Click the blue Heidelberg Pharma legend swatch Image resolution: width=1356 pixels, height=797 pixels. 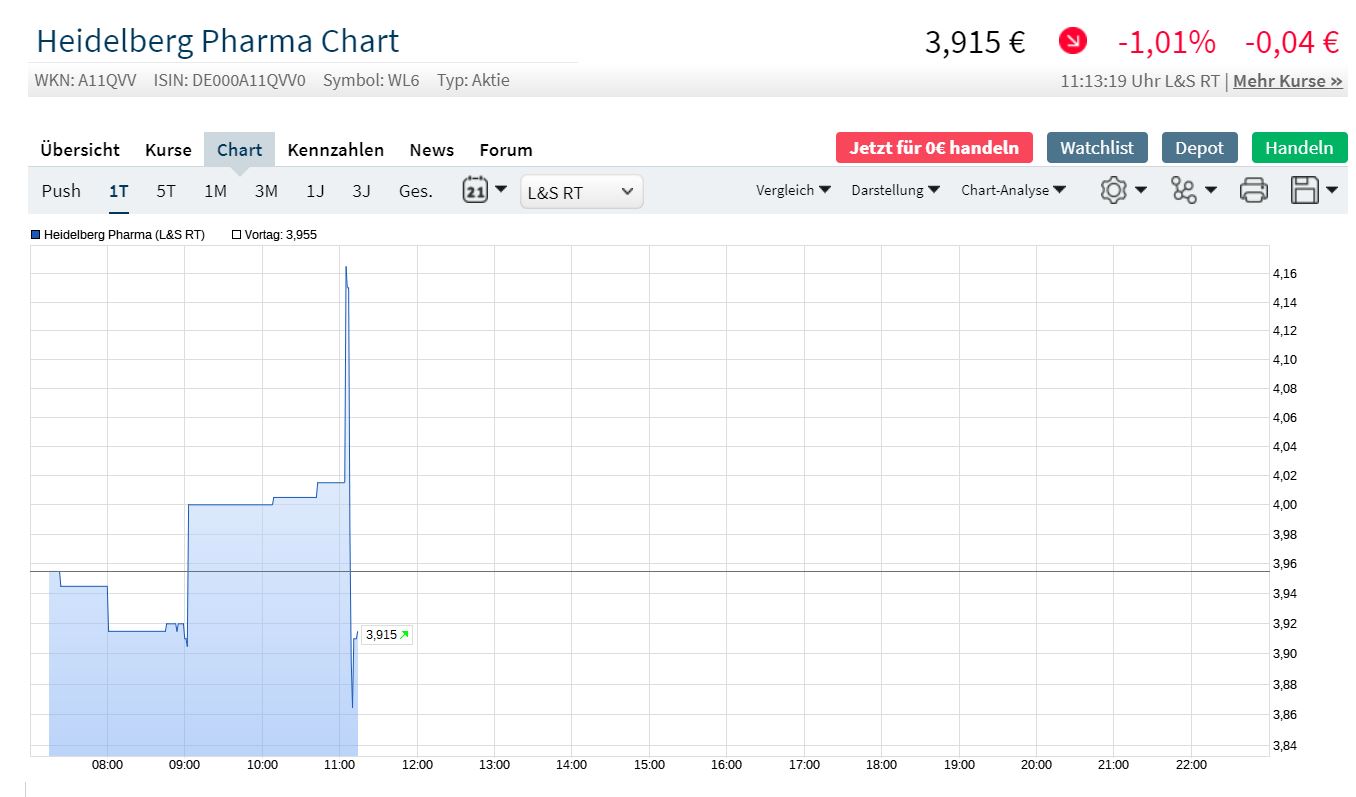[36, 235]
